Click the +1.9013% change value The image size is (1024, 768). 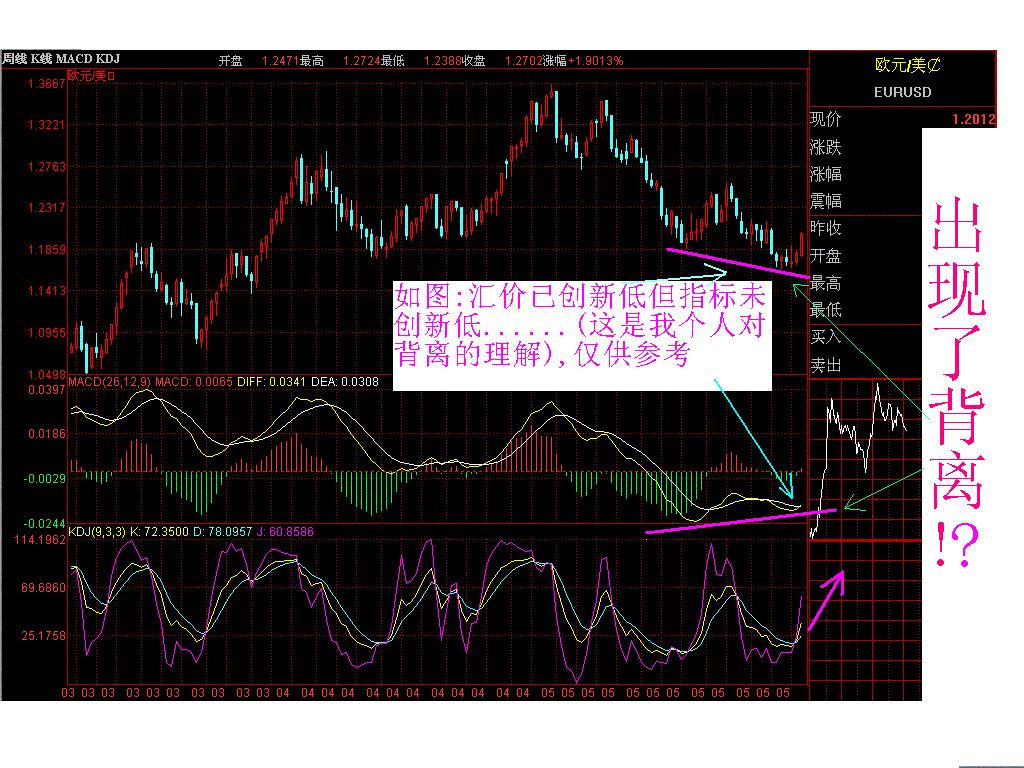pyautogui.click(x=596, y=61)
